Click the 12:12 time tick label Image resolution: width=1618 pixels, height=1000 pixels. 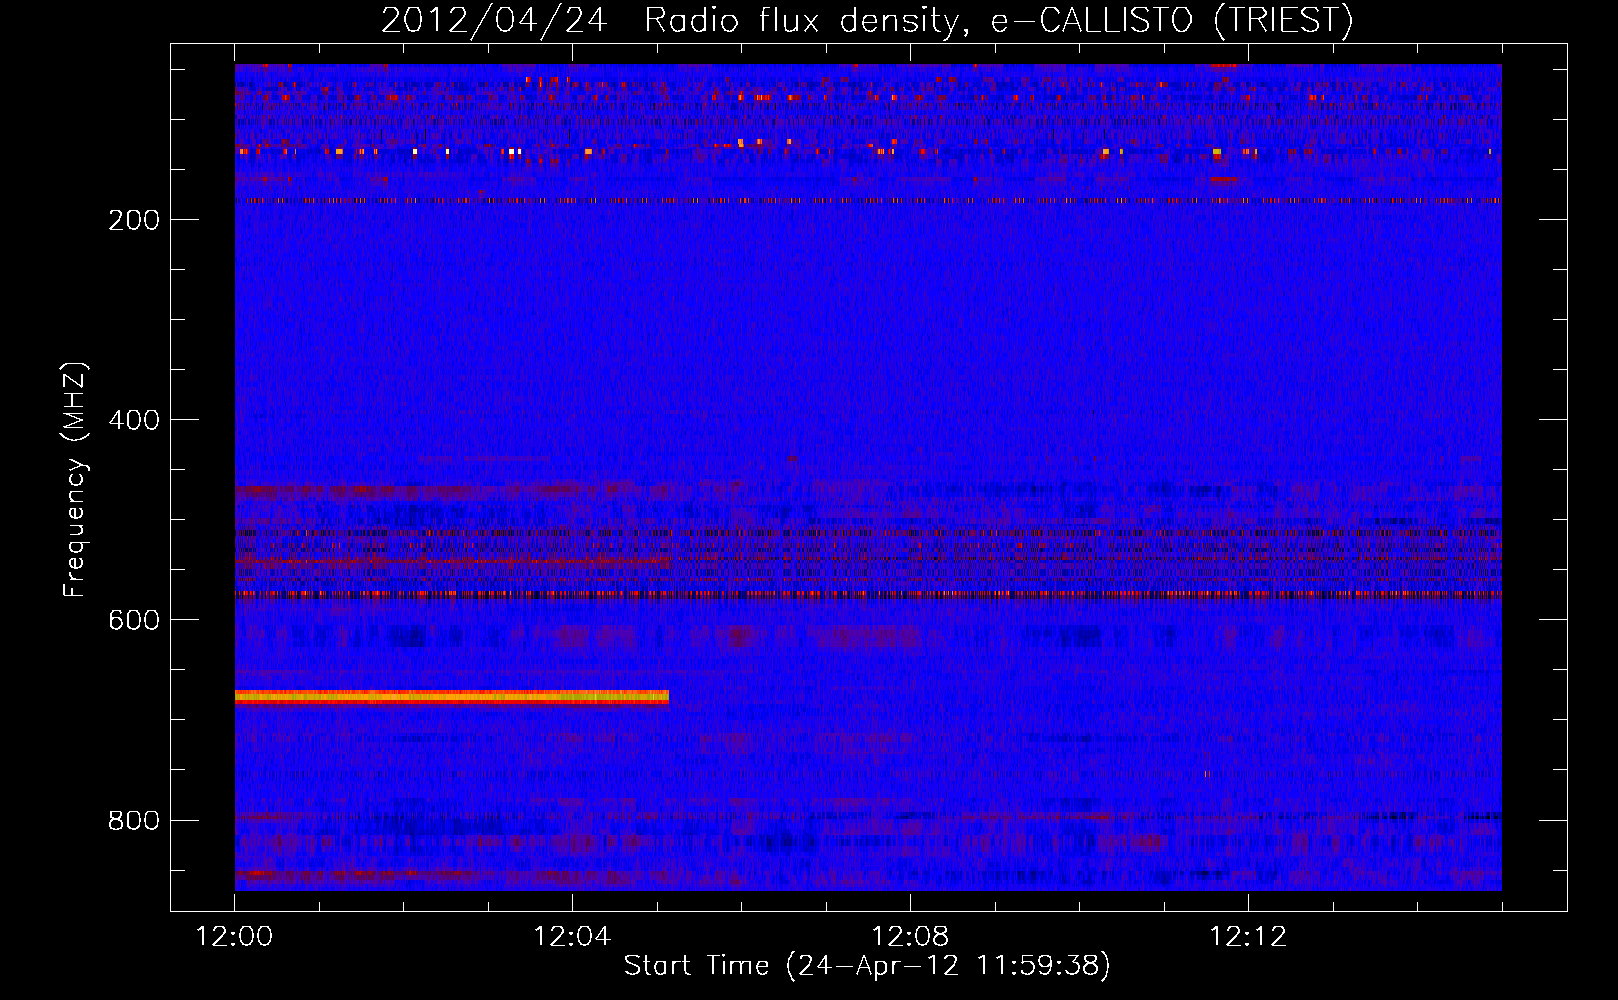(x=1248, y=937)
